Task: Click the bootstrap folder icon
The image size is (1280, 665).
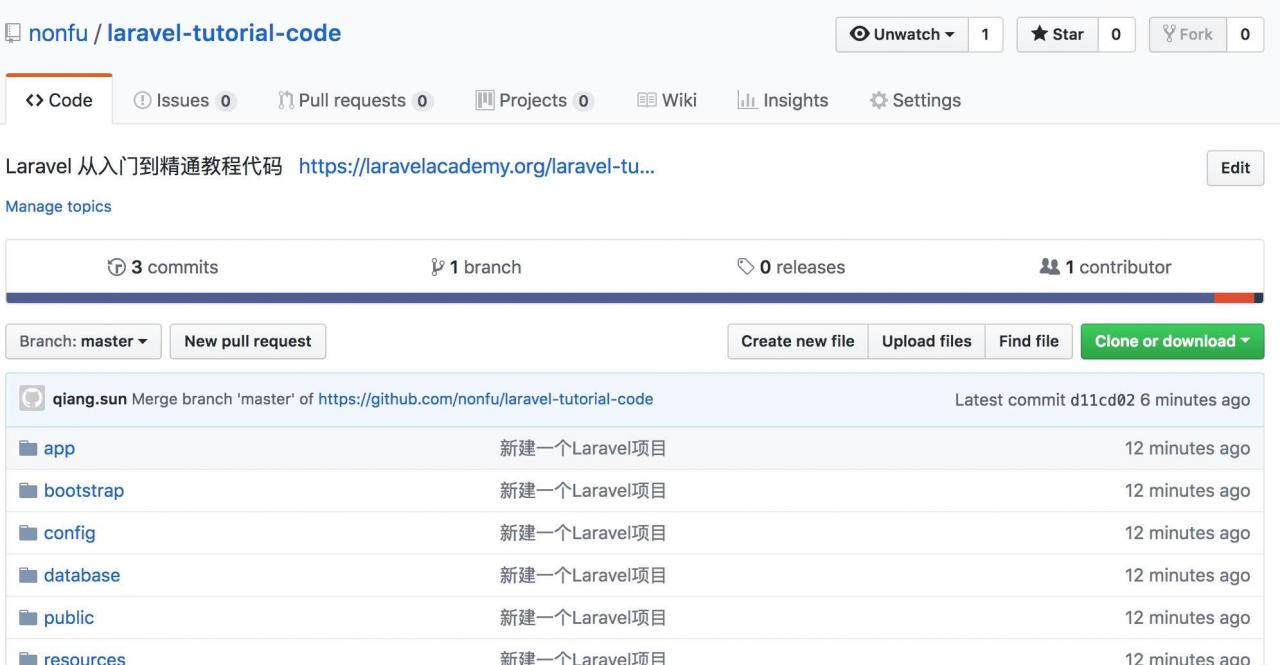Action: pyautogui.click(x=28, y=491)
